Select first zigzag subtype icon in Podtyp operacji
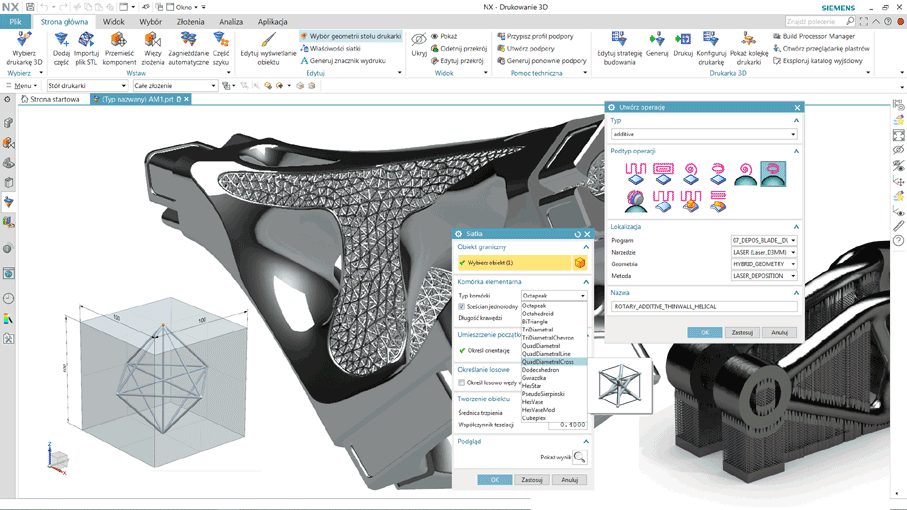Image resolution: width=907 pixels, height=510 pixels. pos(635,174)
